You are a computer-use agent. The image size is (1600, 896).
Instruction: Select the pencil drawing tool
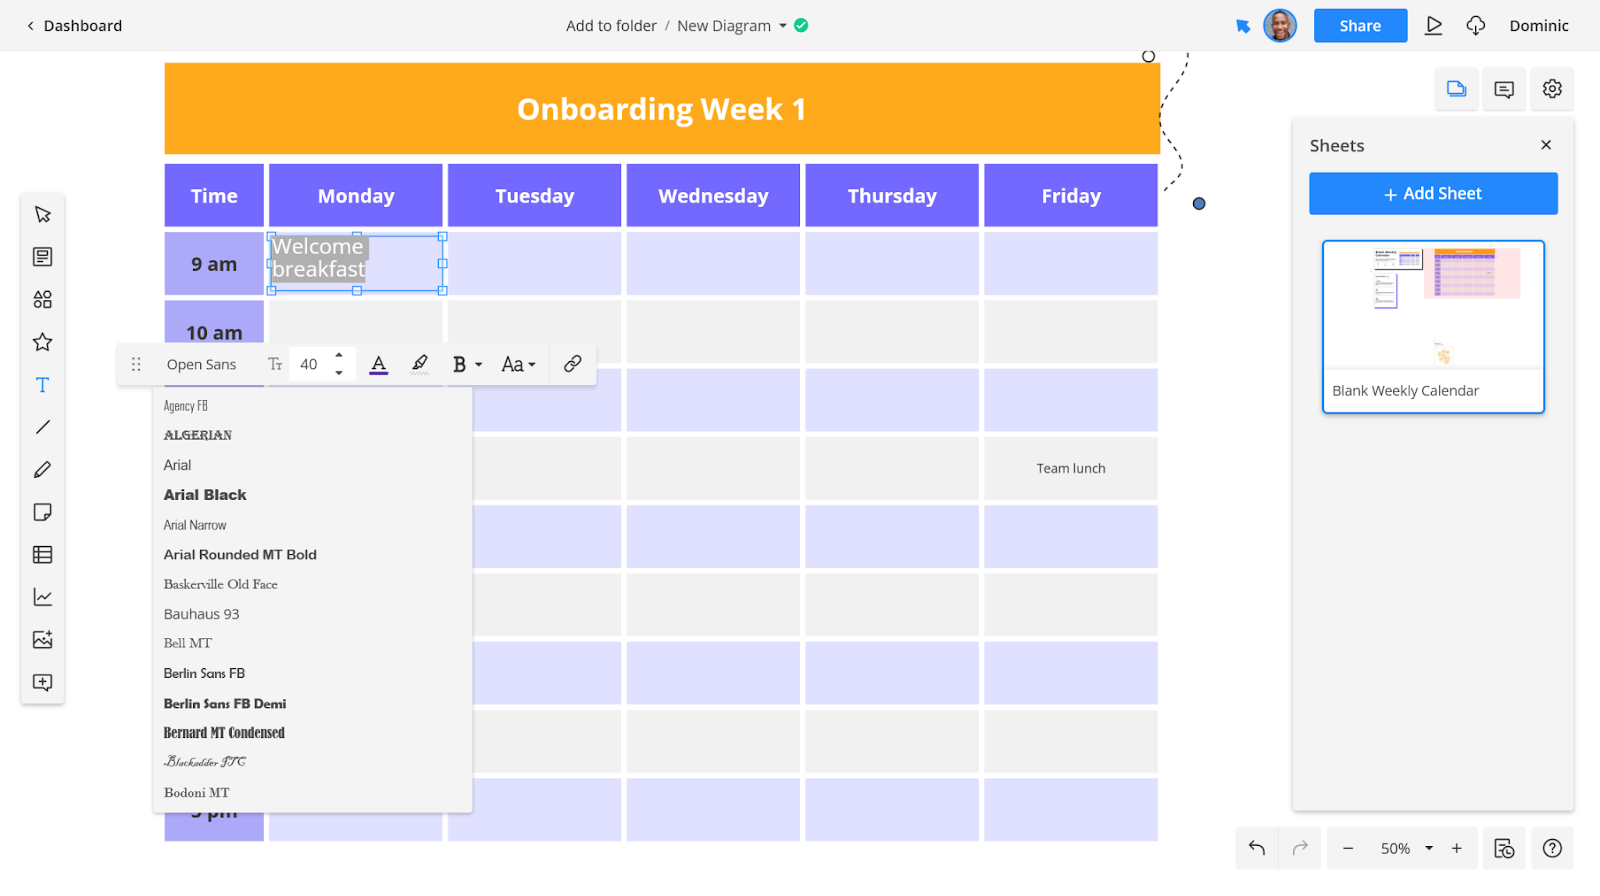(x=42, y=470)
